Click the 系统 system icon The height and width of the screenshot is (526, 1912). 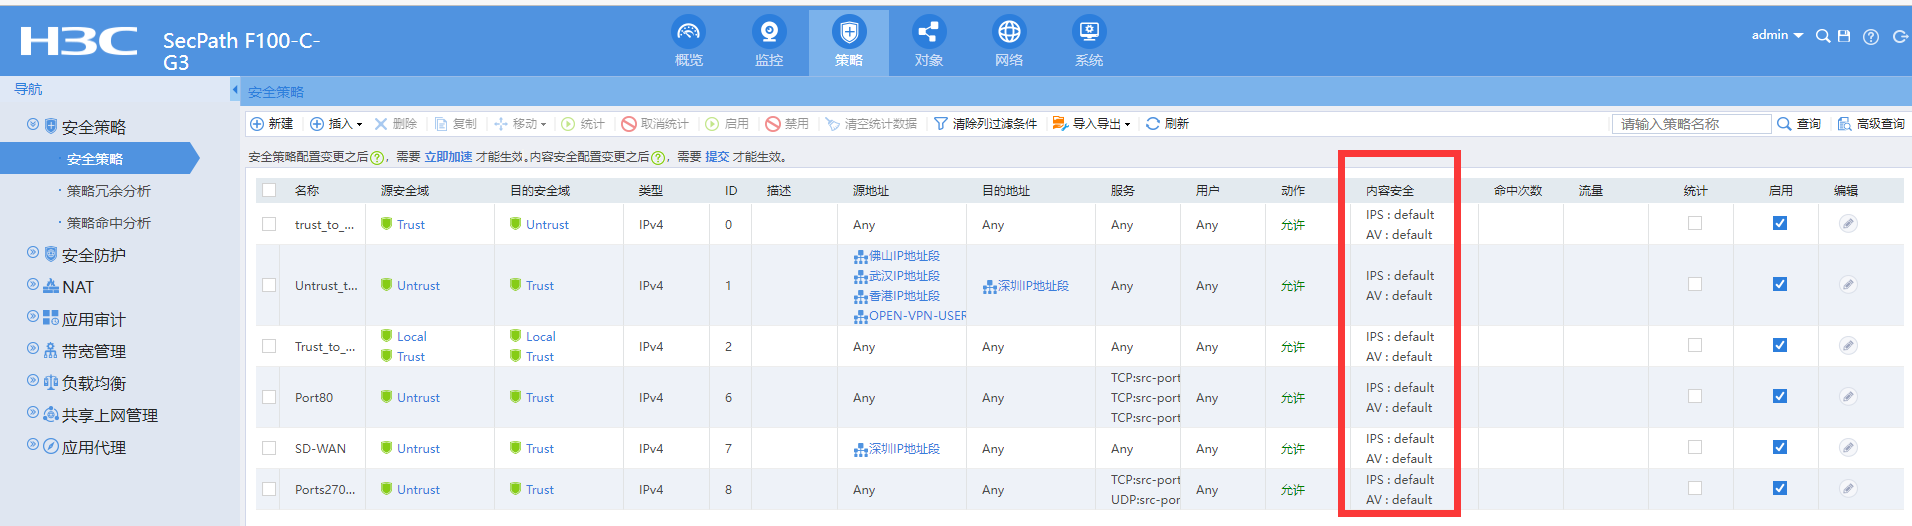point(1089,33)
